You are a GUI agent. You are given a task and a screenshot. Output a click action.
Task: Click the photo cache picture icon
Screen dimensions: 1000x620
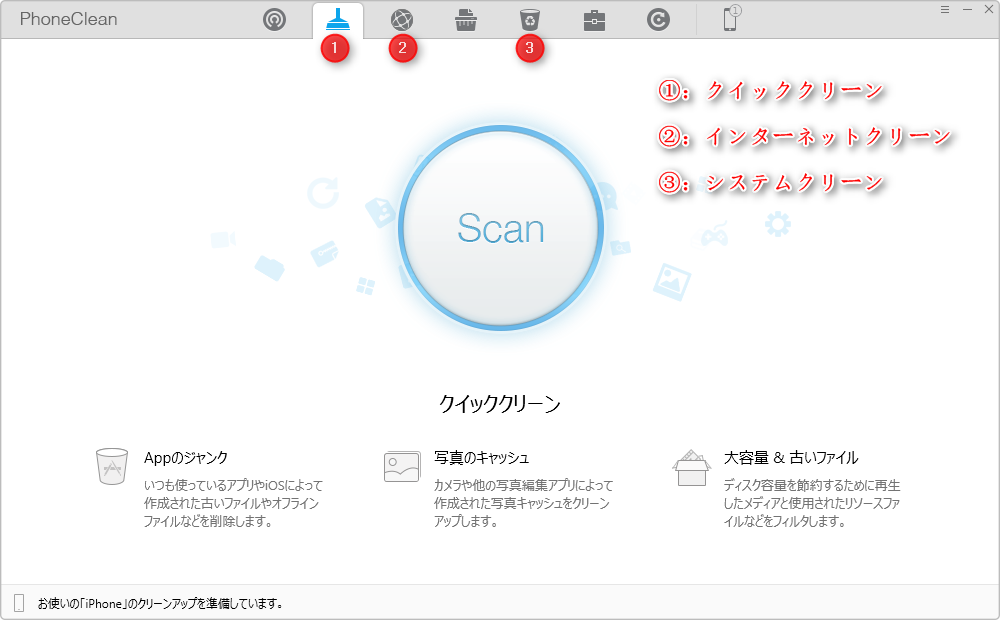pos(402,466)
